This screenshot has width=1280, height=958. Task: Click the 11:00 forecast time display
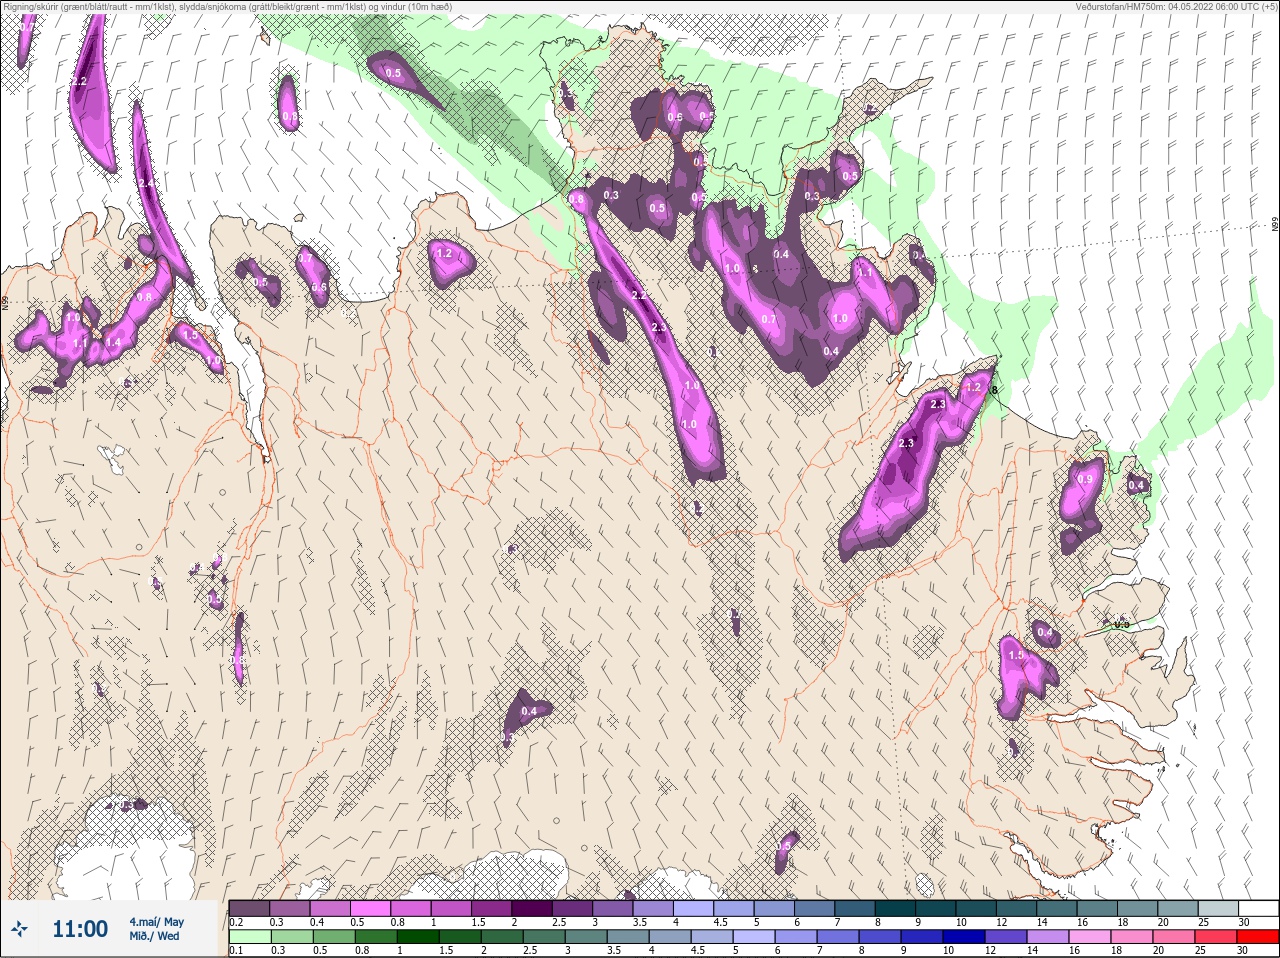(x=80, y=929)
